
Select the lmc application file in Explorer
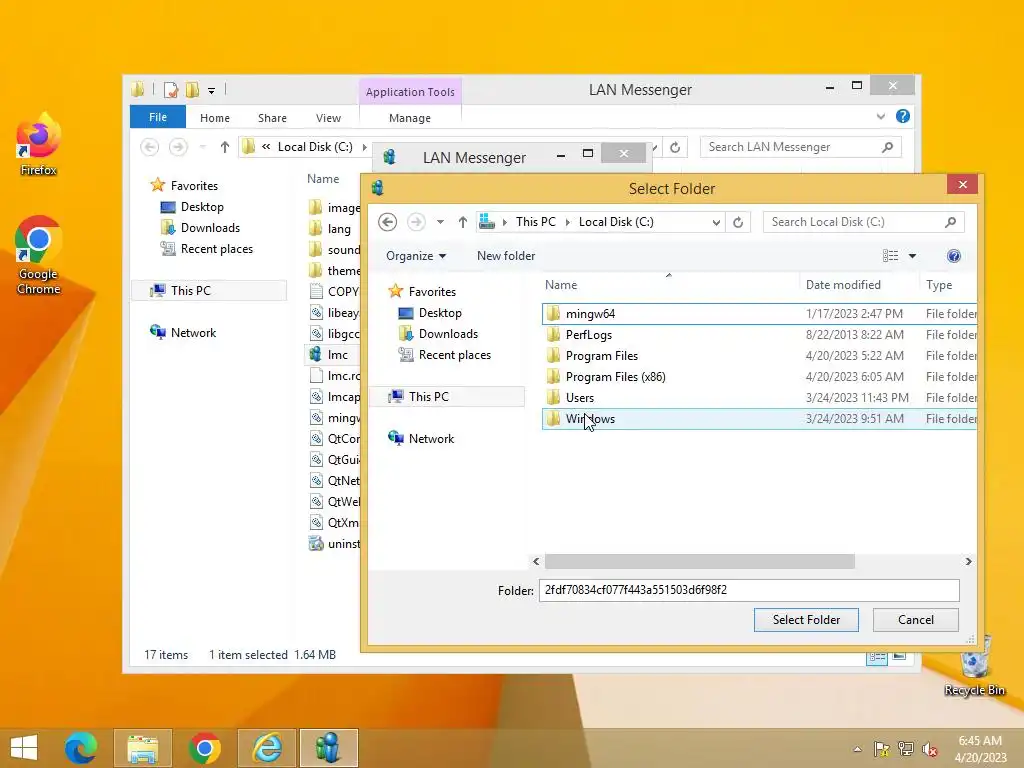click(x=333, y=355)
